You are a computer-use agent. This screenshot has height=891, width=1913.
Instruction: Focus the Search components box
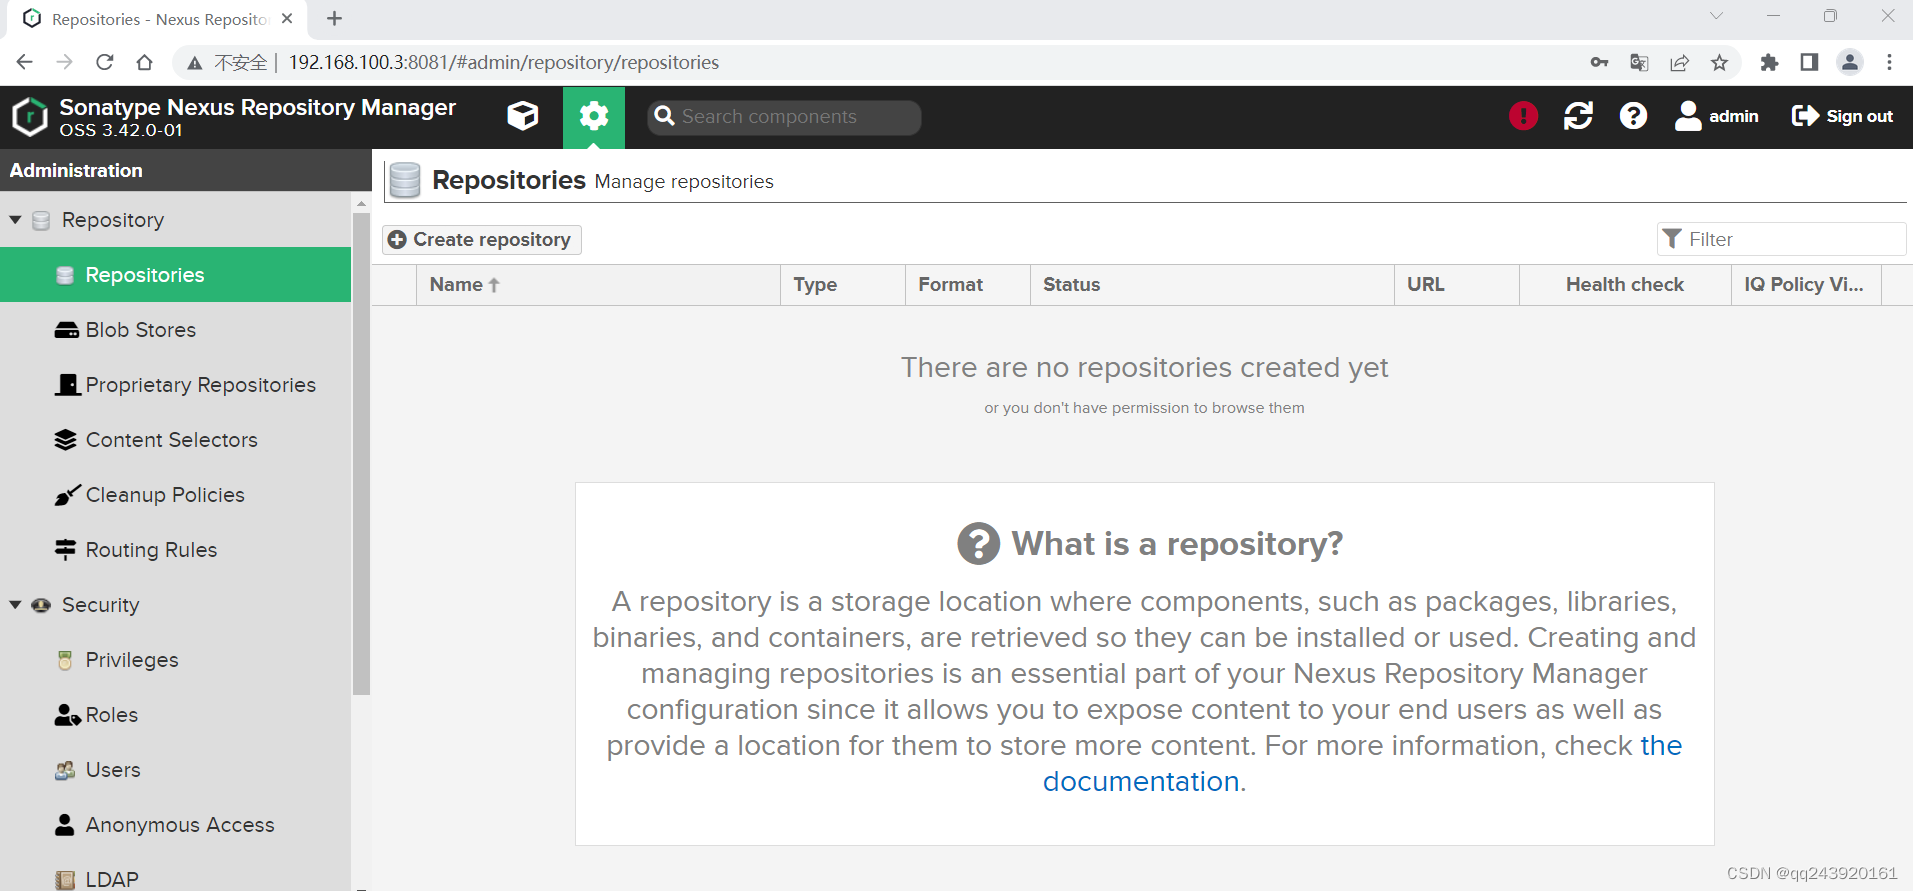784,117
